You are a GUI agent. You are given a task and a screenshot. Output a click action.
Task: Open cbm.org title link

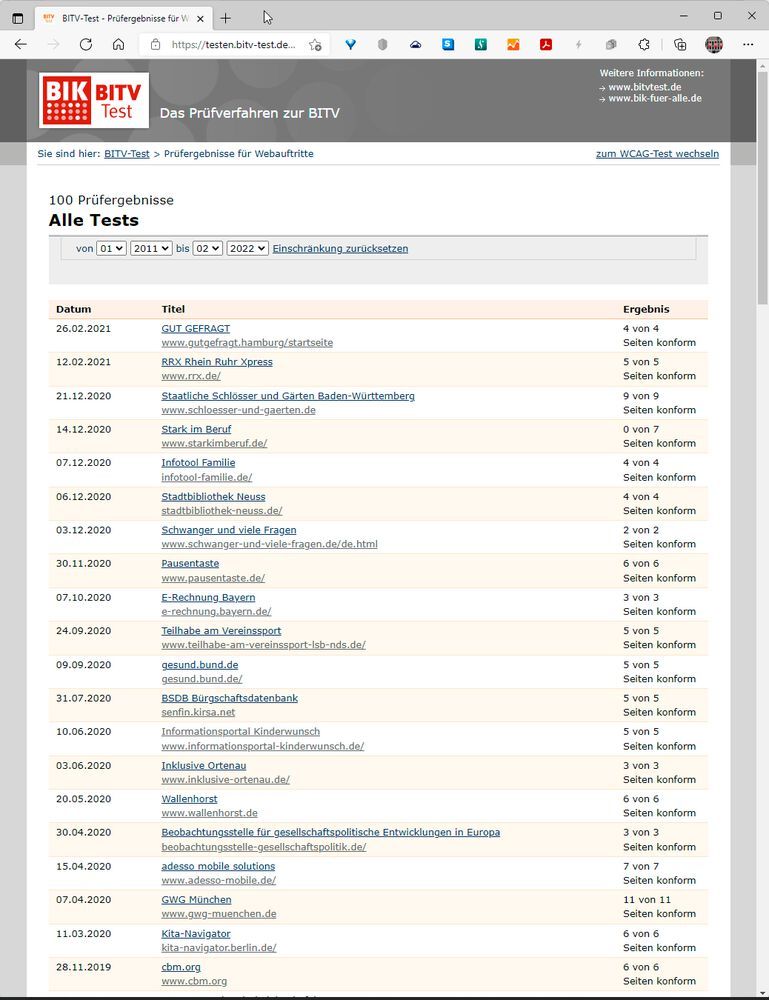click(x=181, y=967)
